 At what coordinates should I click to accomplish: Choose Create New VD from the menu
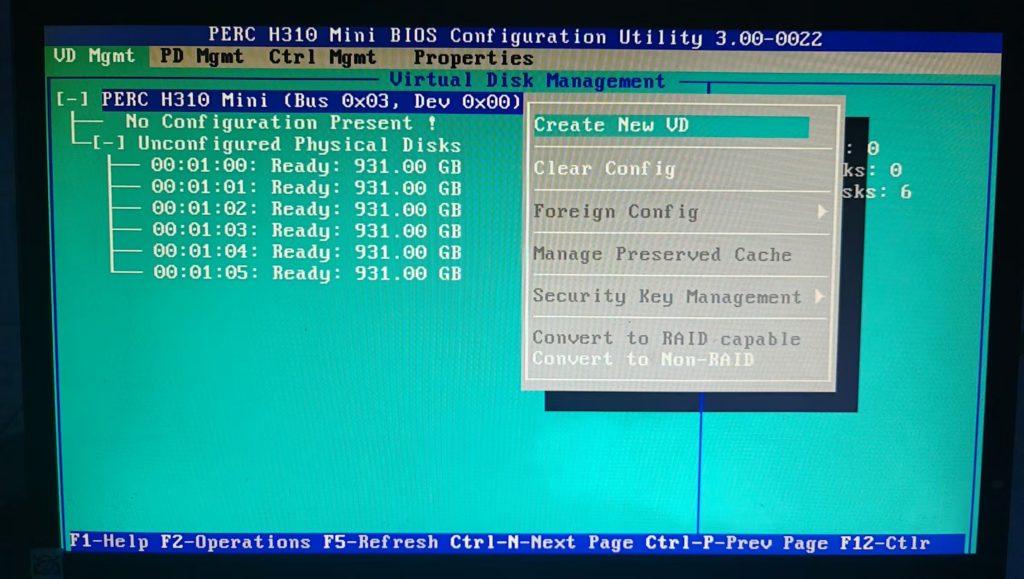click(x=671, y=126)
